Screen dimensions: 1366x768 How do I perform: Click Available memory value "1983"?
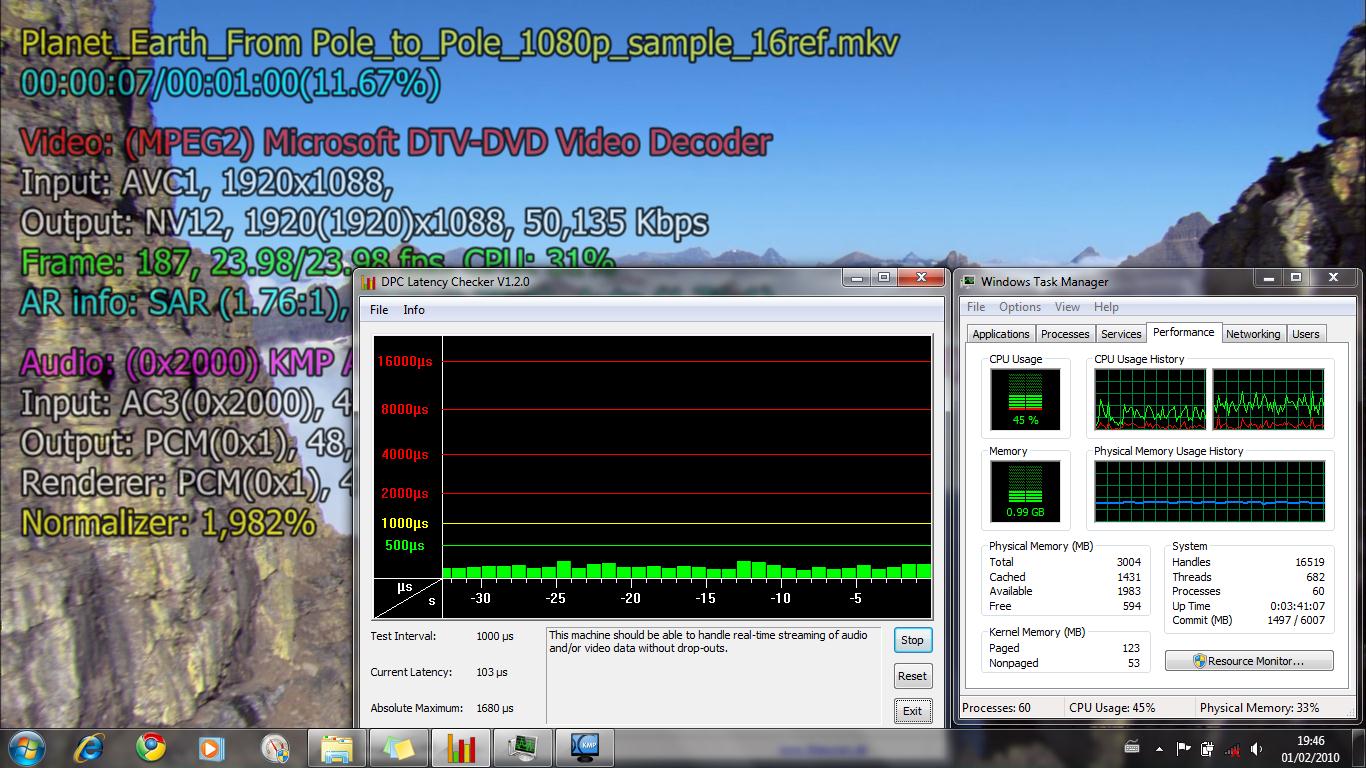pos(1128,591)
